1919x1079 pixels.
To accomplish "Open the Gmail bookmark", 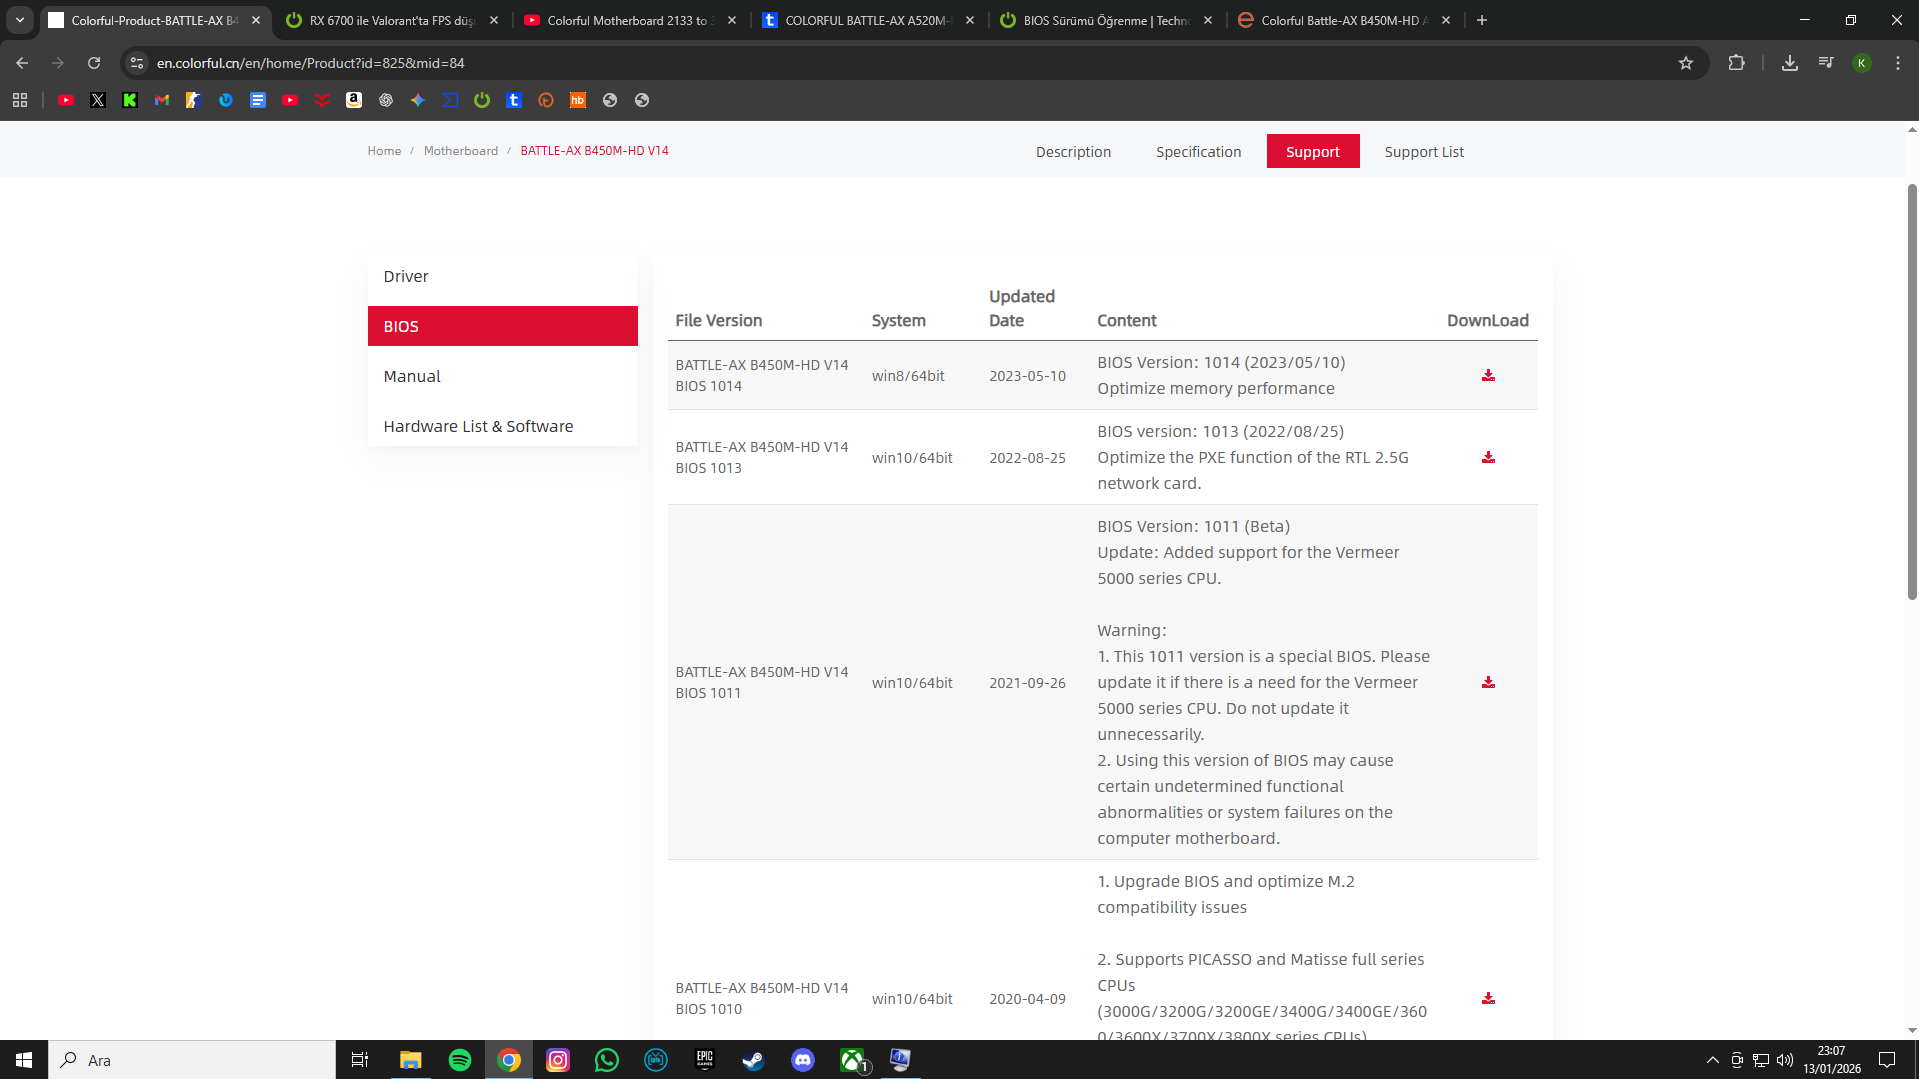I will click(162, 100).
